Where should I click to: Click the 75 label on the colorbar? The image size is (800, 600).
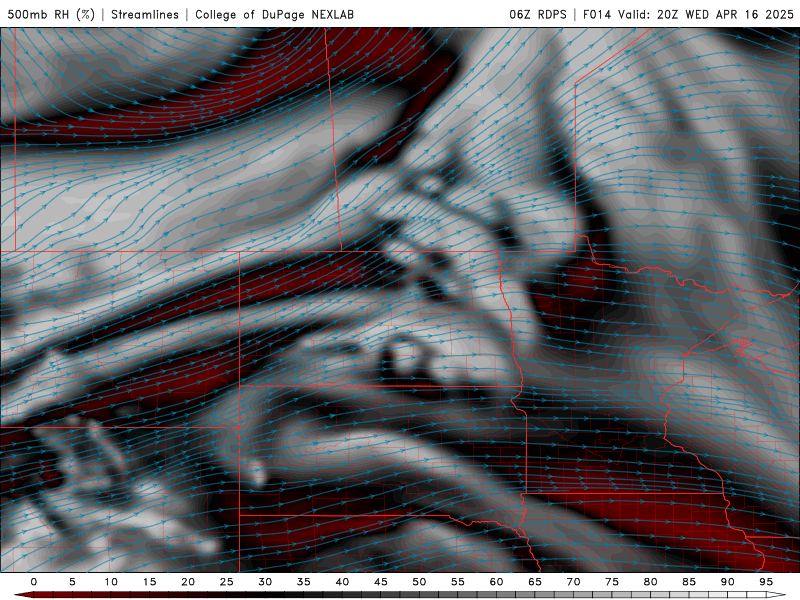[612, 582]
